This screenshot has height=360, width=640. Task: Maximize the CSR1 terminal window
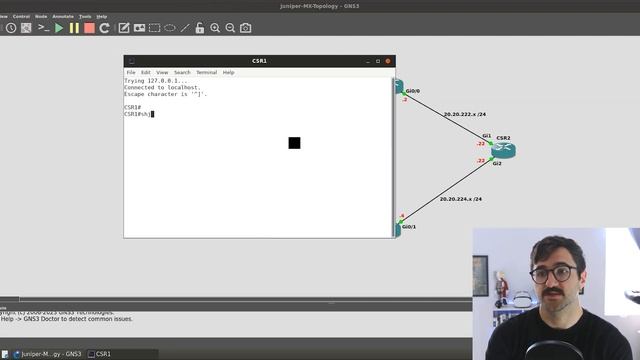[x=378, y=61]
